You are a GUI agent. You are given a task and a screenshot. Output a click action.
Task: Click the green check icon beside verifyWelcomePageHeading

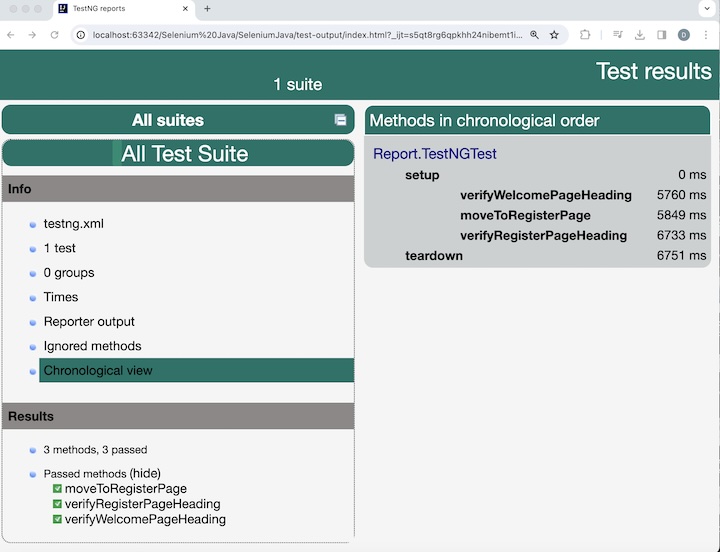[x=57, y=519]
